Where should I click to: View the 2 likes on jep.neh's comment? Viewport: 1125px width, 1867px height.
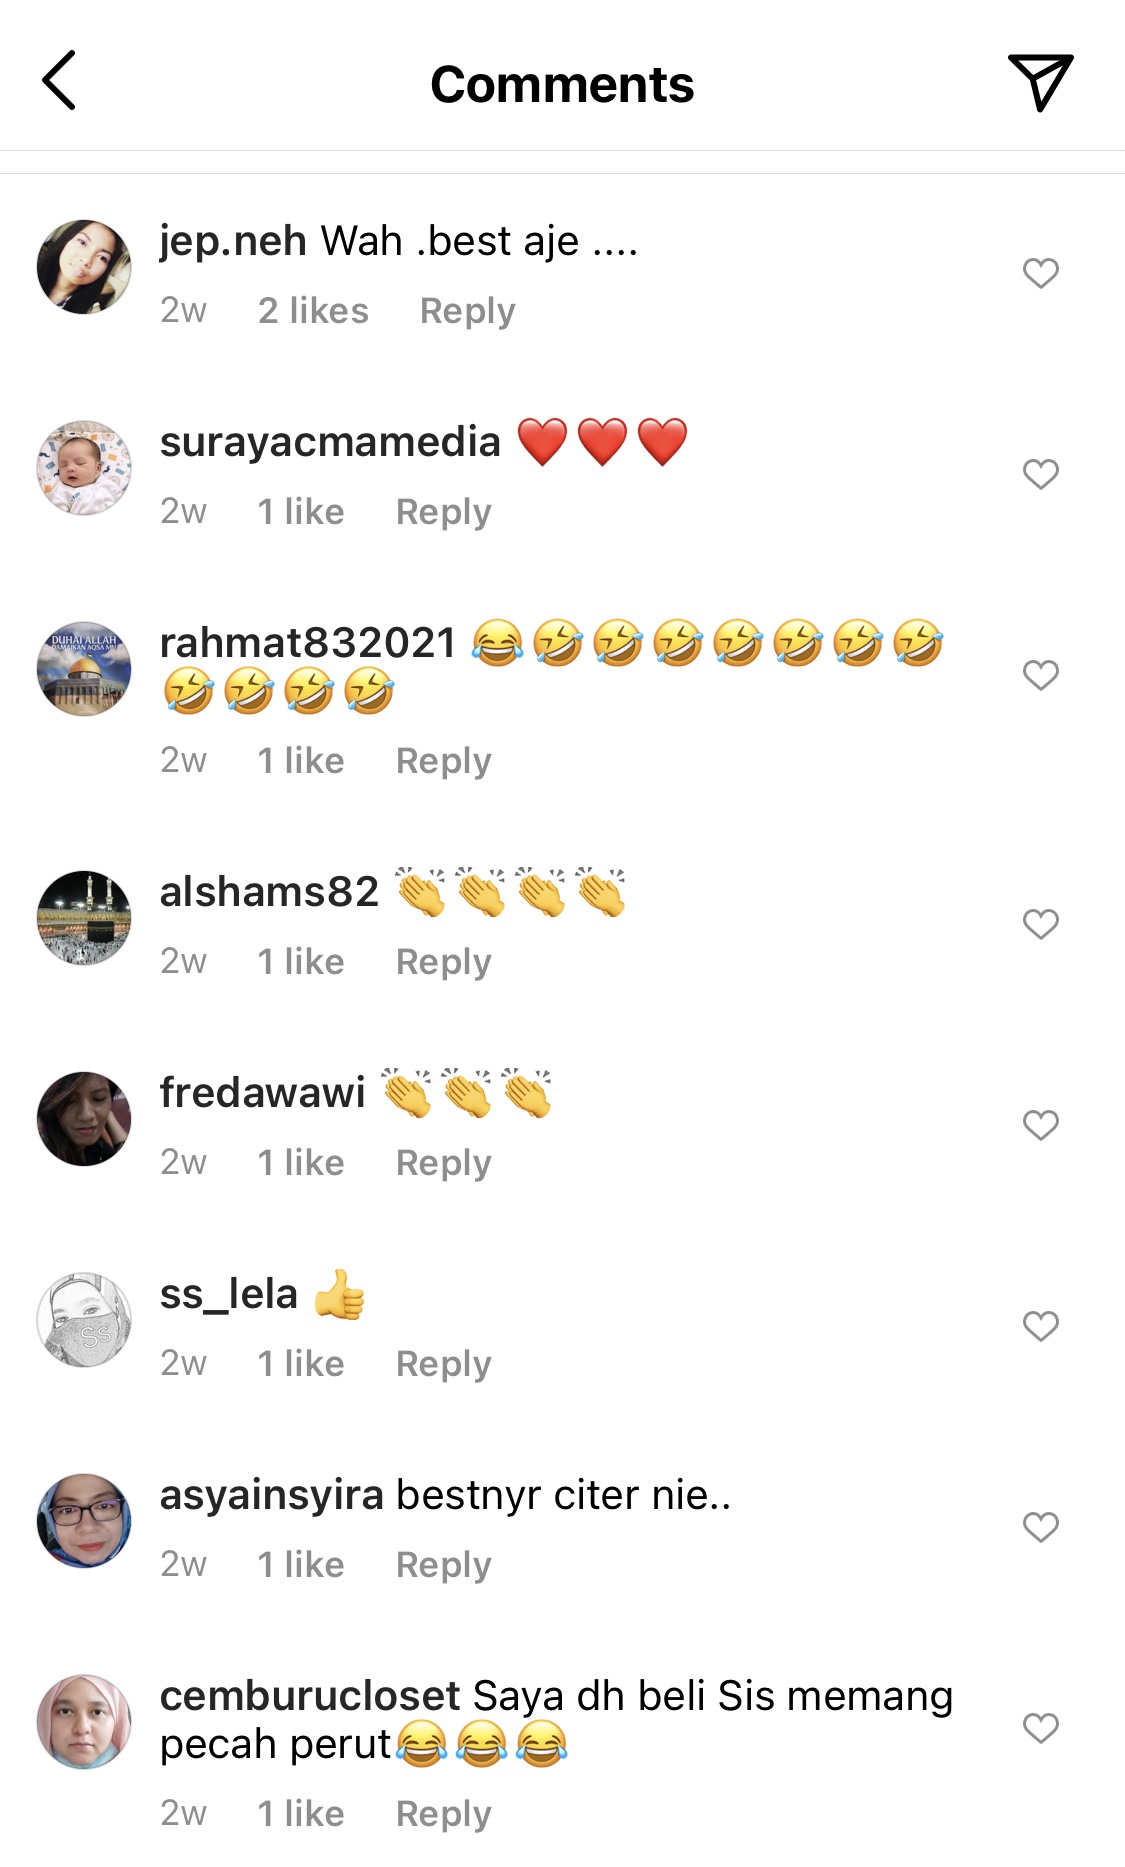tap(313, 311)
